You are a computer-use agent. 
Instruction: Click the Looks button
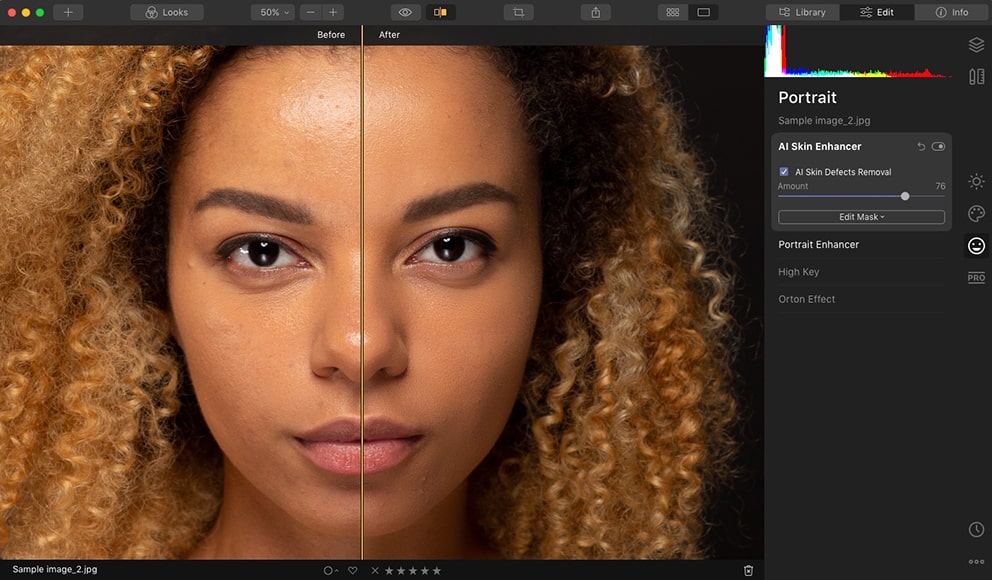tap(167, 12)
